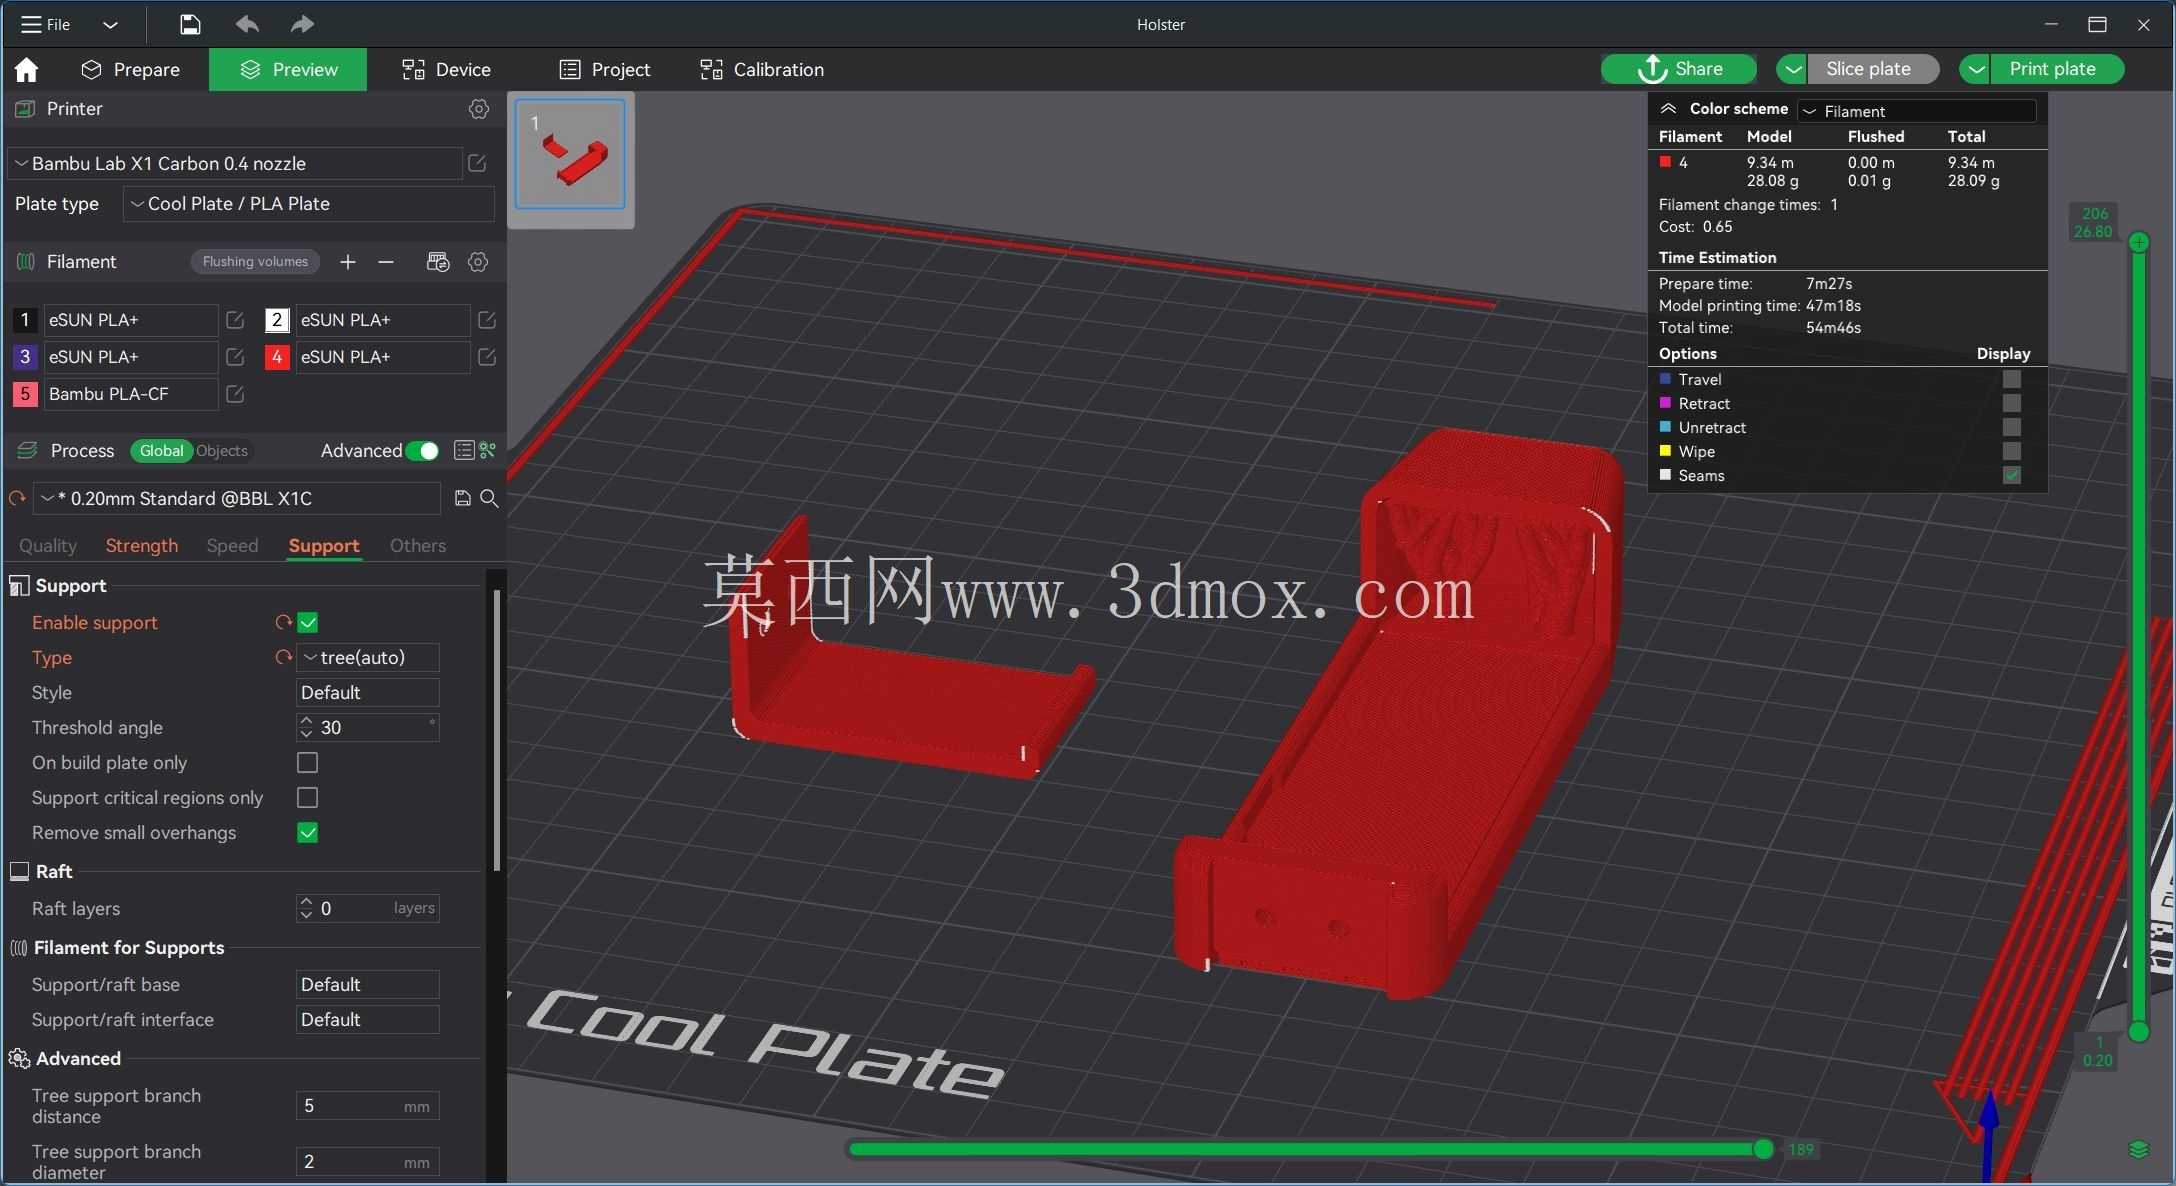Show Travel moves display checkbox

click(x=2012, y=380)
